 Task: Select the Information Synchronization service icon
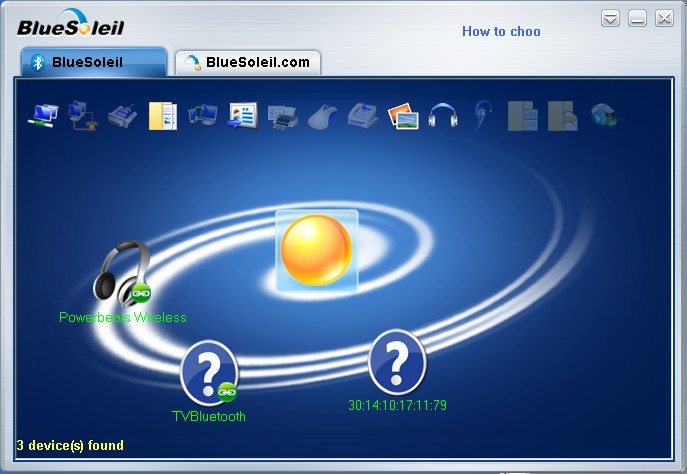click(x=202, y=116)
